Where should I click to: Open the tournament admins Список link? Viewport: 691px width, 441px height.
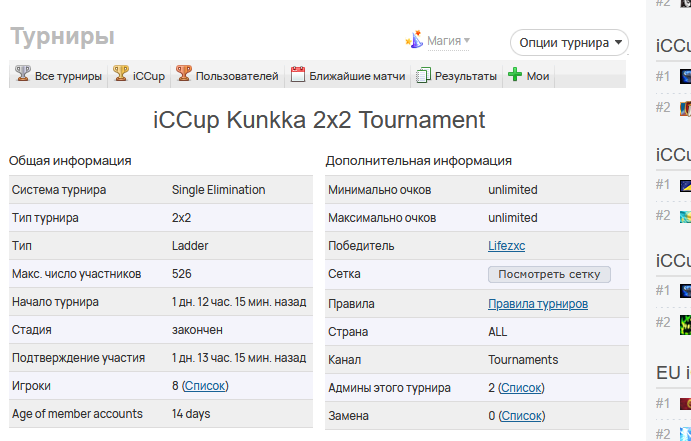[521, 388]
